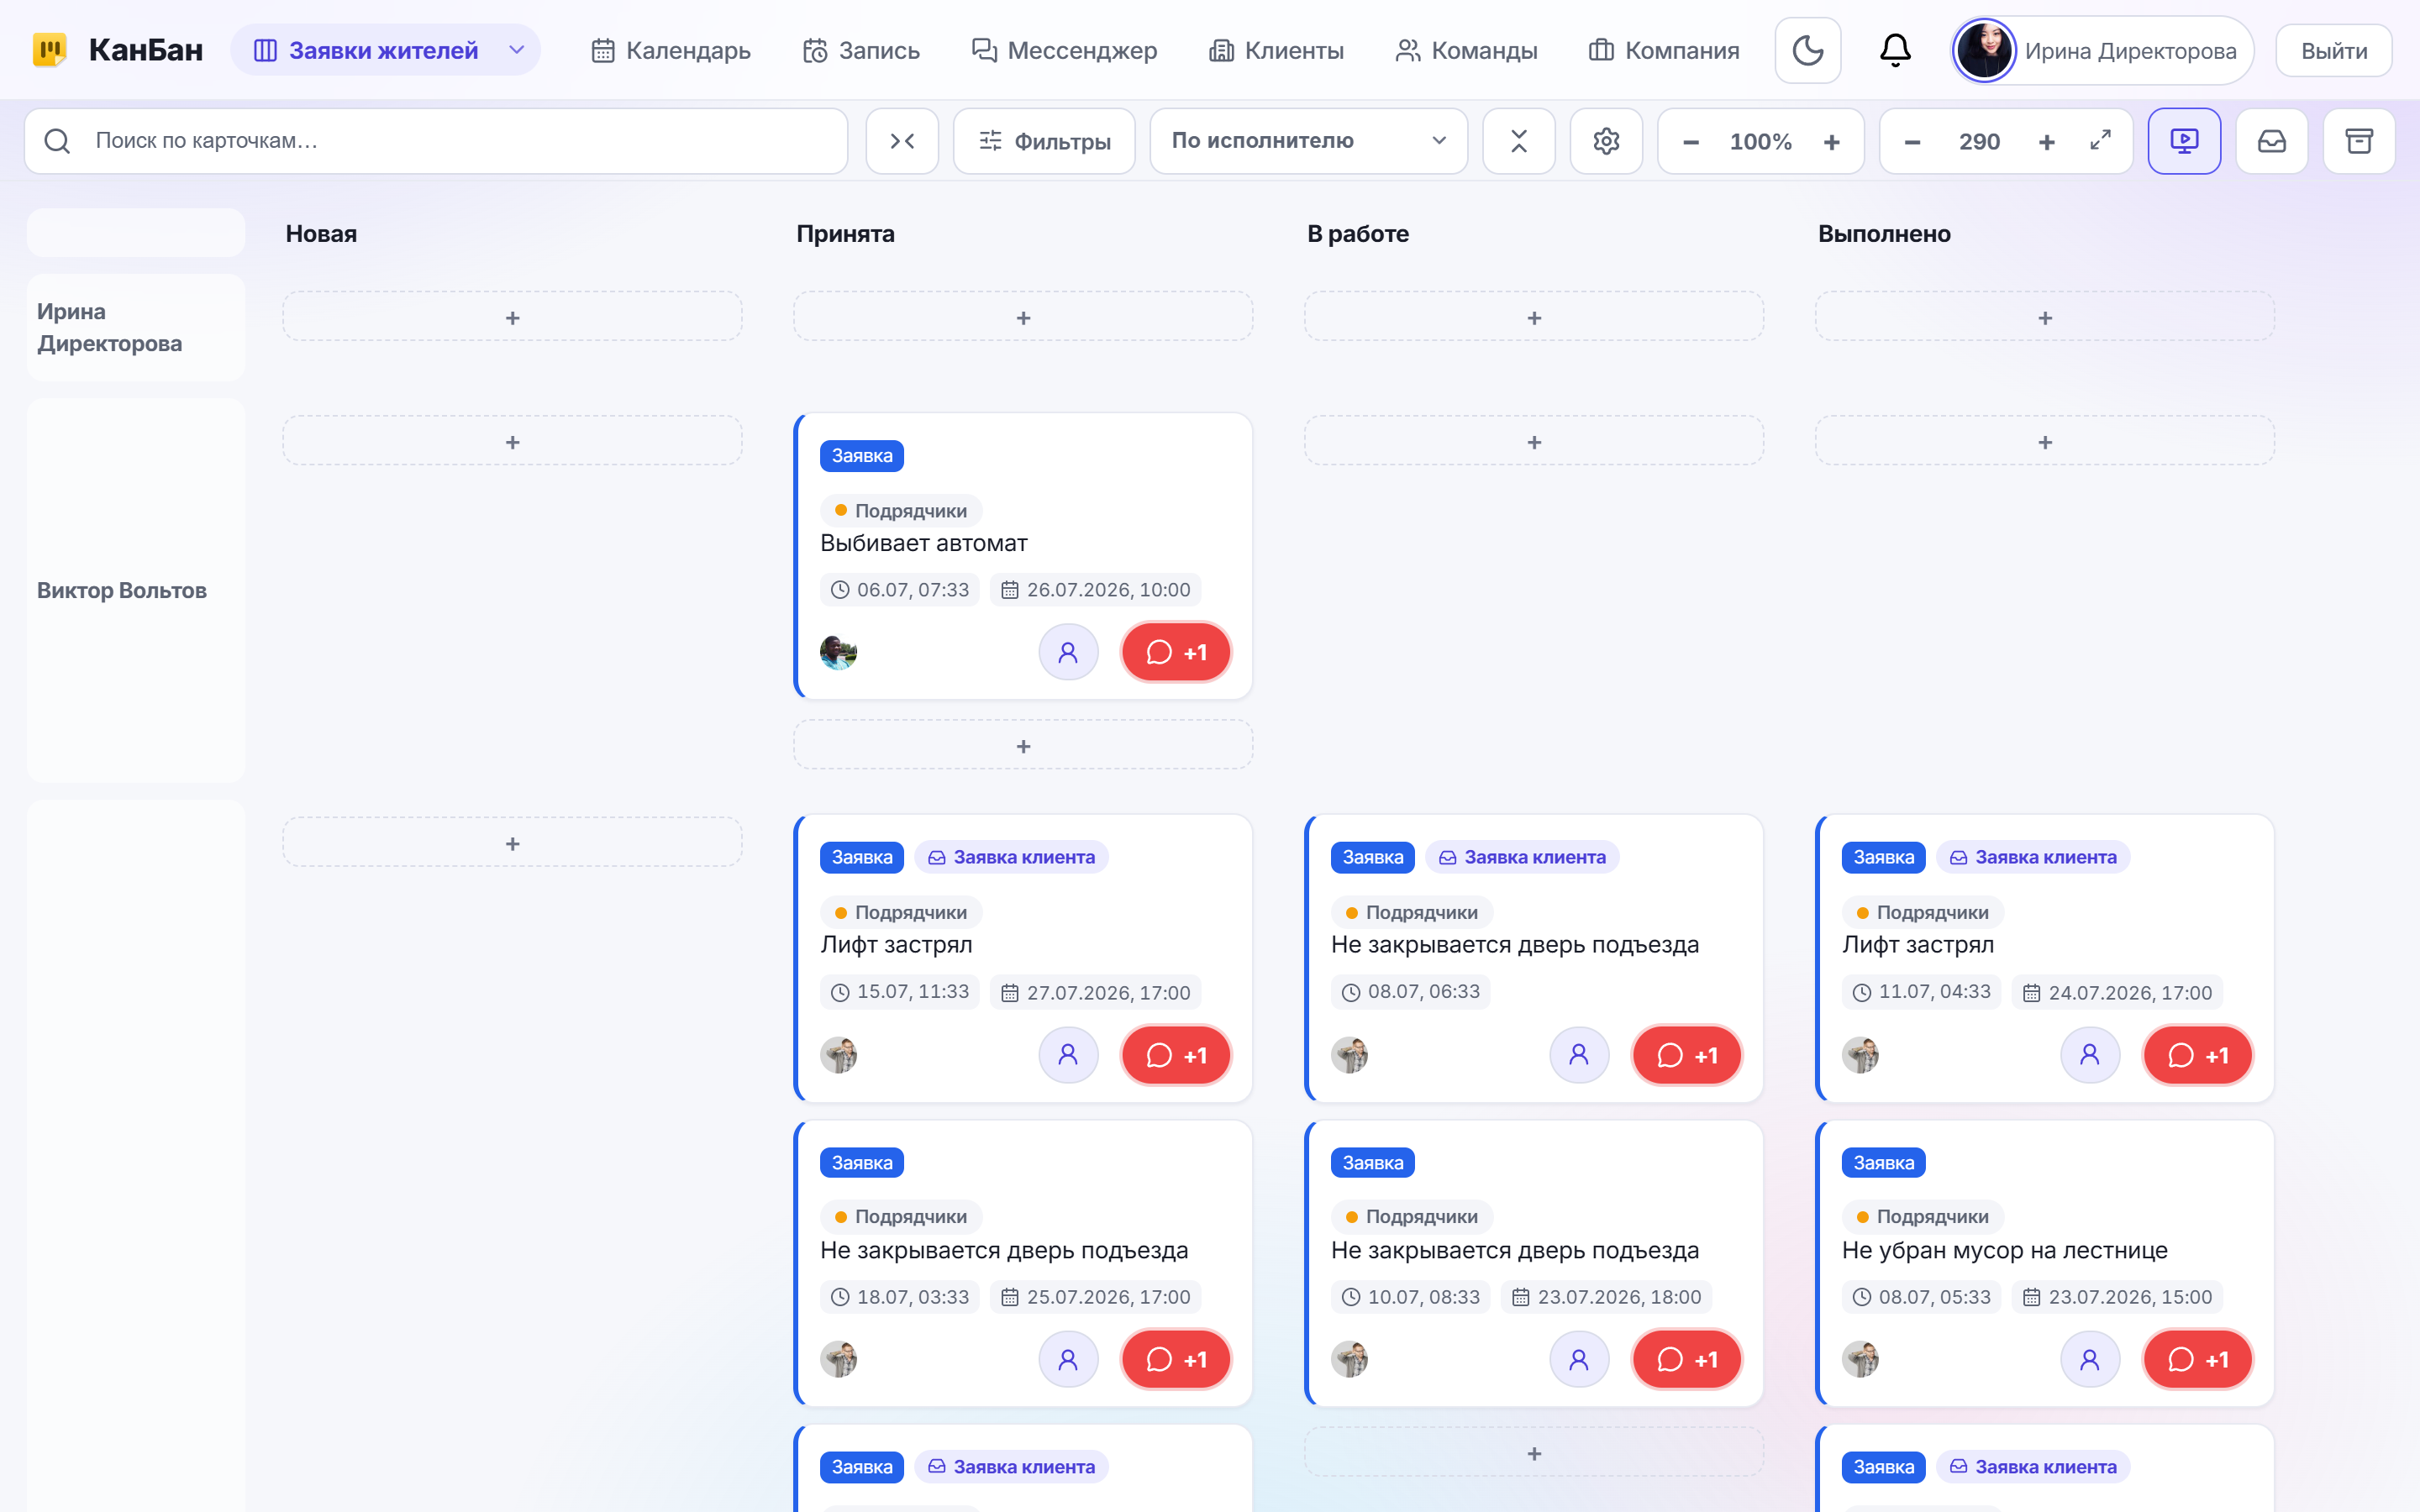2420x1512 pixels.
Task: Toggle dark mode moon icon
Action: (1807, 50)
